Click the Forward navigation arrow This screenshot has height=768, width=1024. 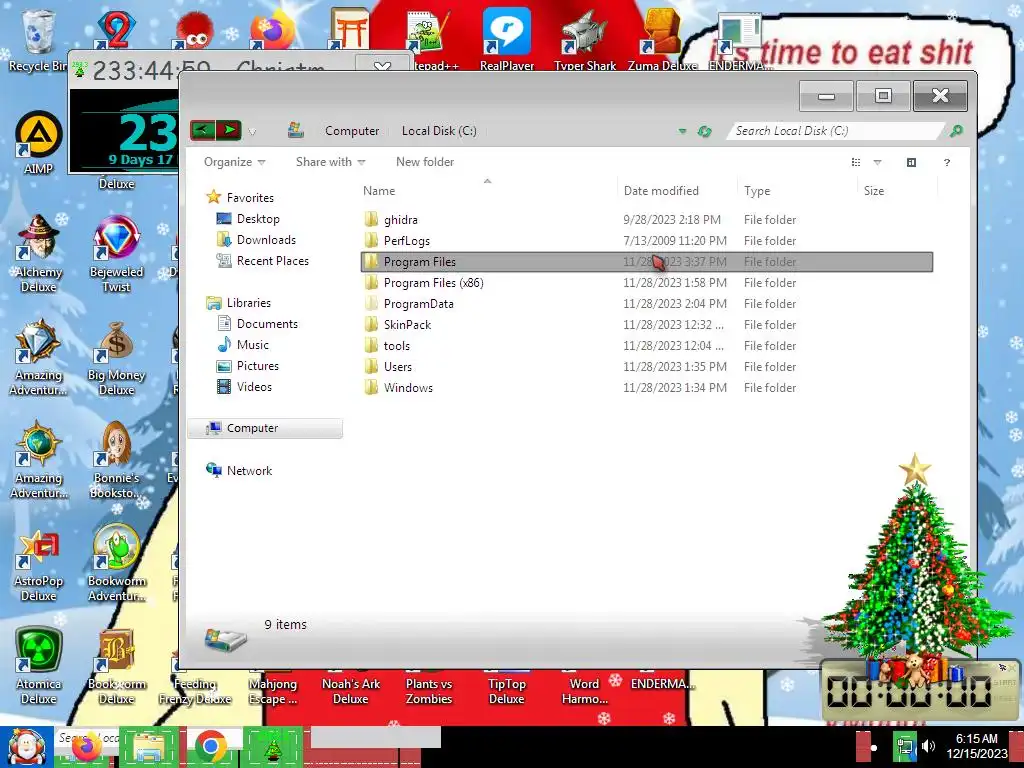click(x=229, y=130)
